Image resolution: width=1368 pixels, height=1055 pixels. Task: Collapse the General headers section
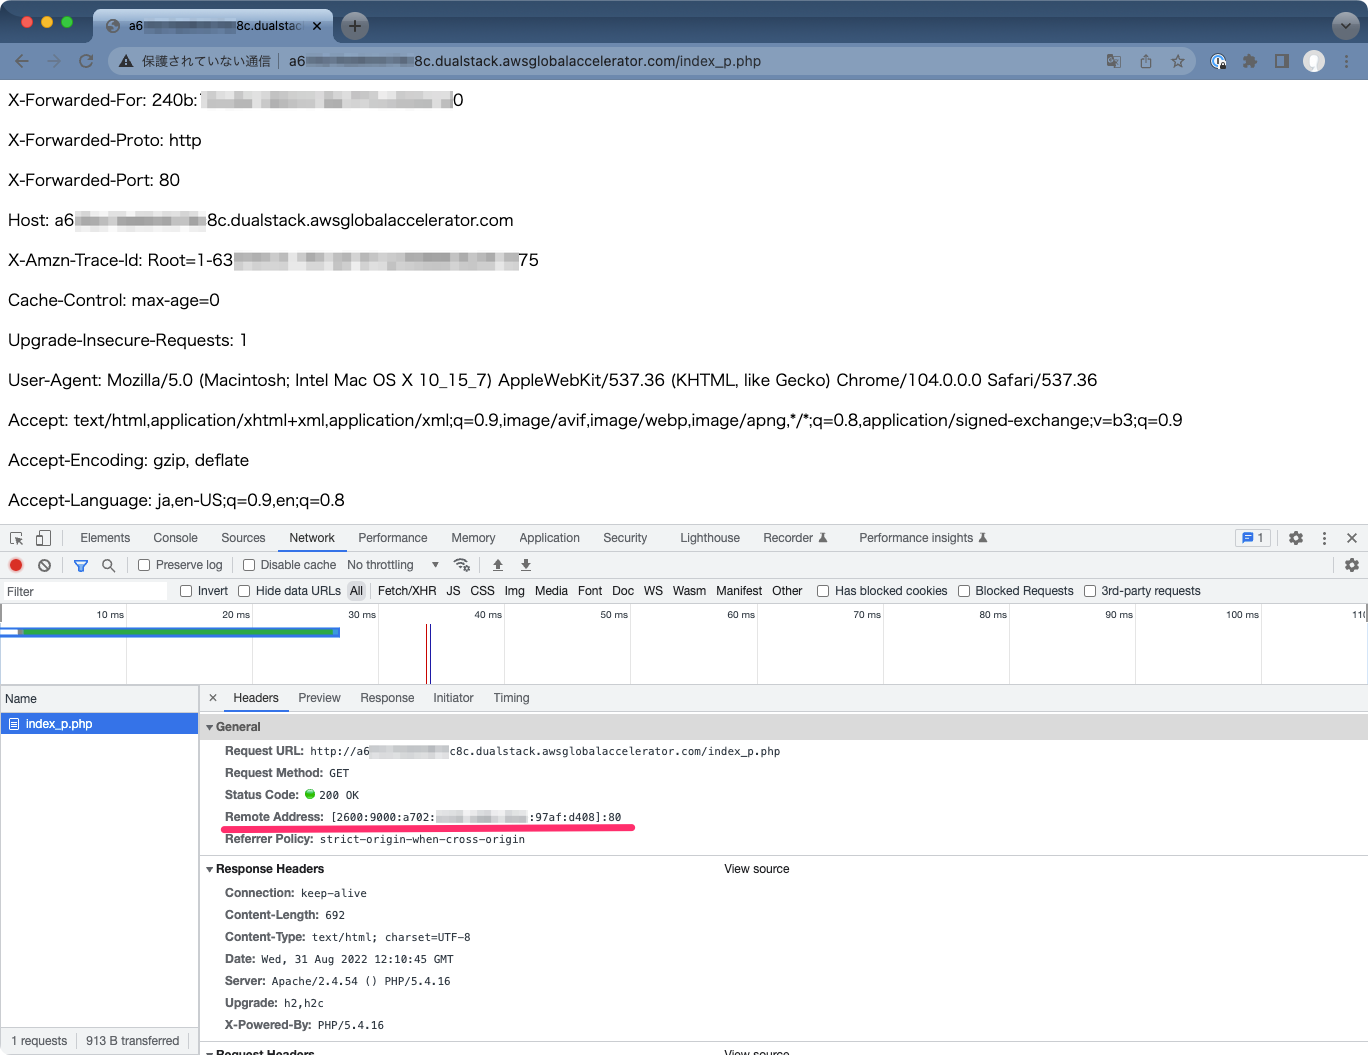[x=211, y=726]
